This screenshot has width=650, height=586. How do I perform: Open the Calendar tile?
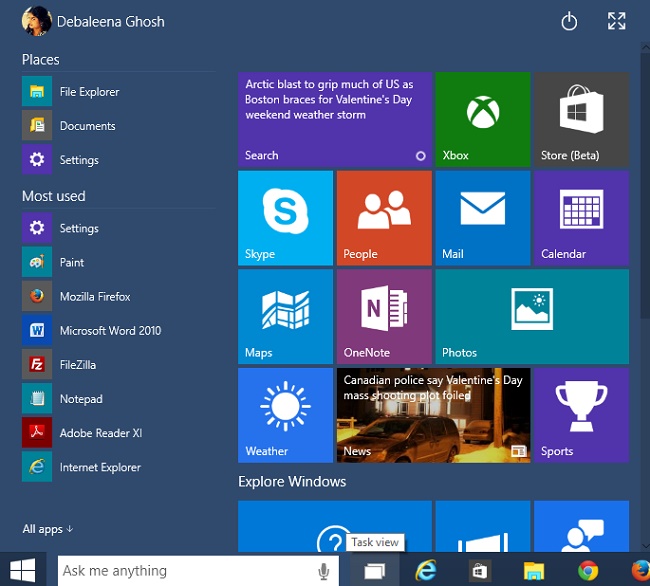(581, 218)
